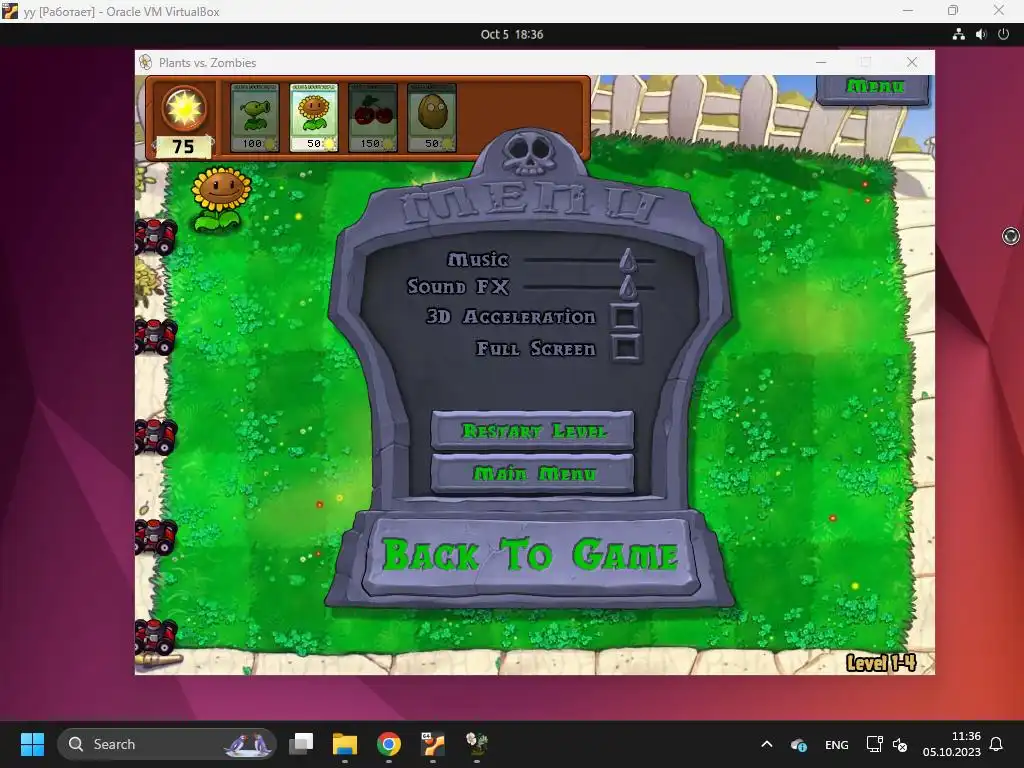Click Restart Level button
This screenshot has width=1024, height=768.
532,430
